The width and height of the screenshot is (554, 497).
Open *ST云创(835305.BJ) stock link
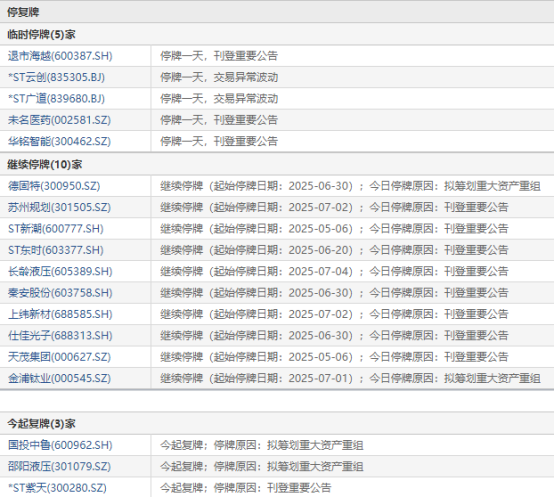(57, 77)
